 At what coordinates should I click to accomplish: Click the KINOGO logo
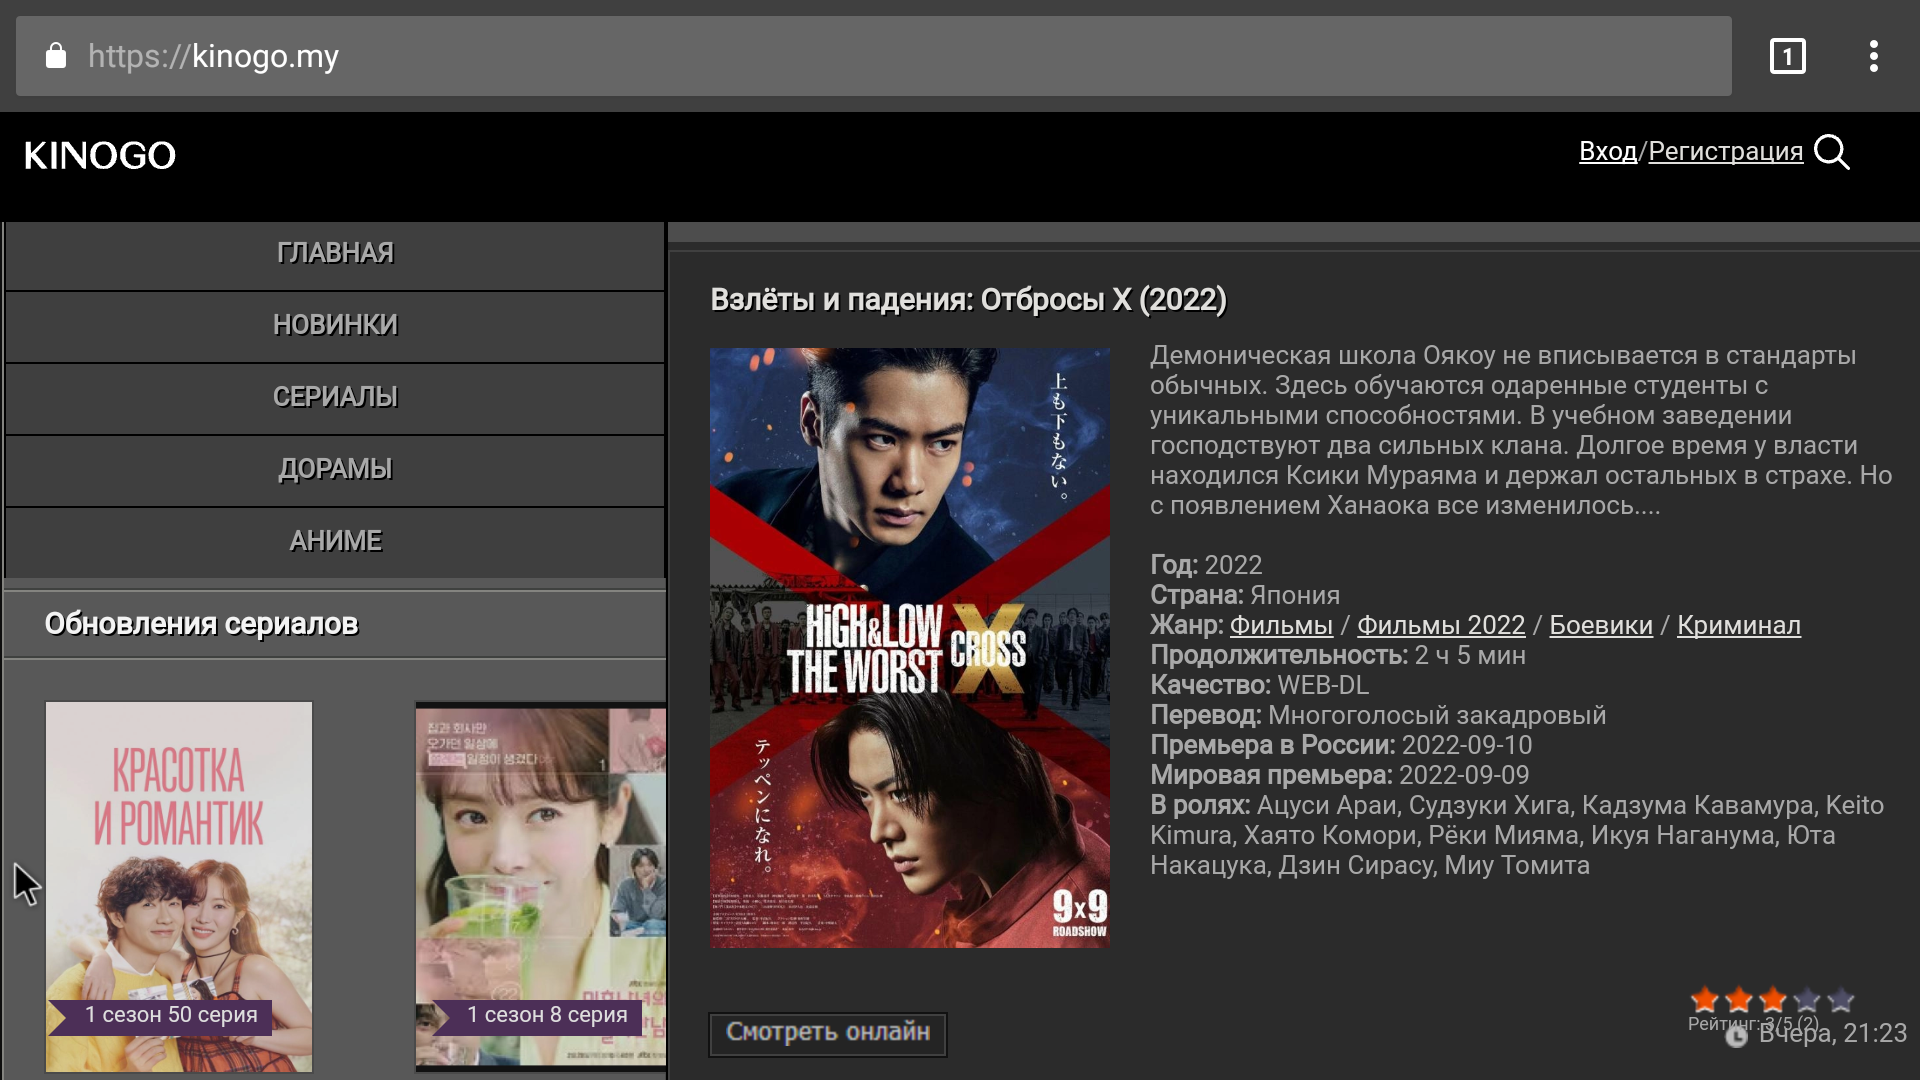[x=100, y=156]
